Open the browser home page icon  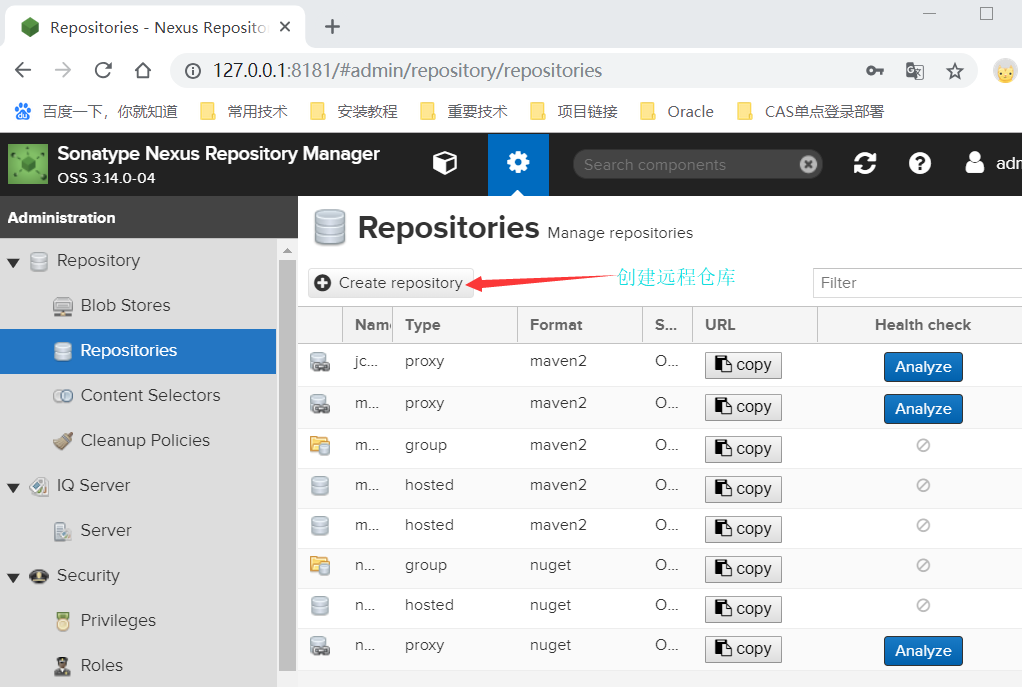pyautogui.click(x=143, y=70)
